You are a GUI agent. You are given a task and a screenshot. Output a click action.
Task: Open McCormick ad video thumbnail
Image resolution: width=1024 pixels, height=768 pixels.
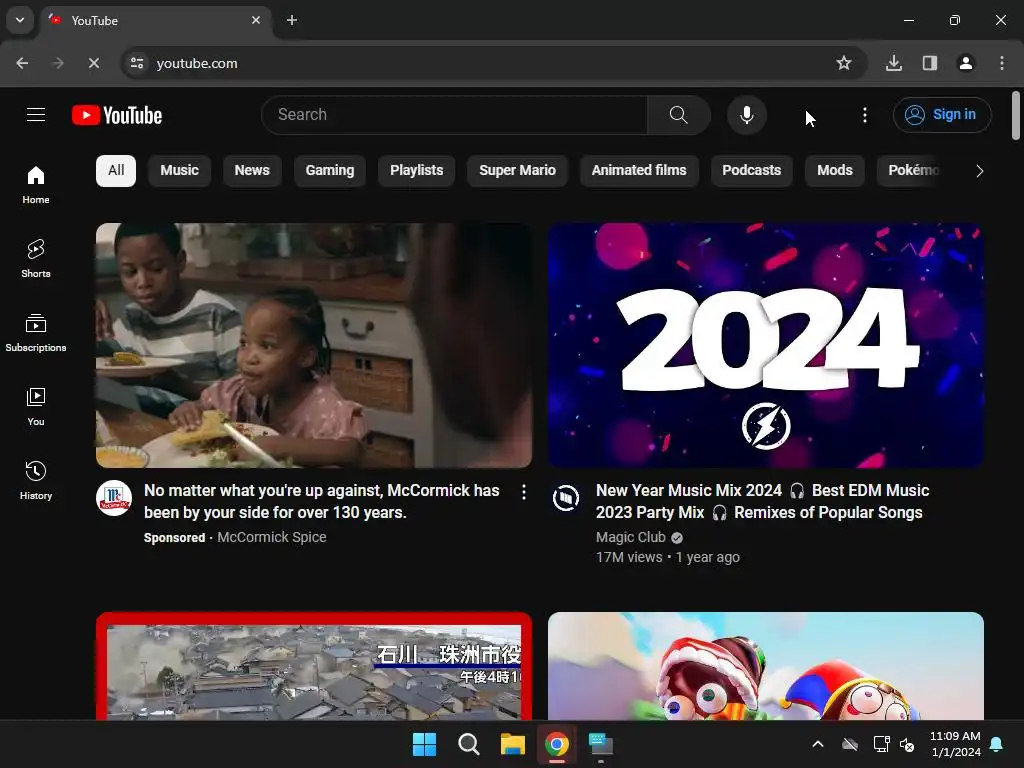pyautogui.click(x=314, y=345)
